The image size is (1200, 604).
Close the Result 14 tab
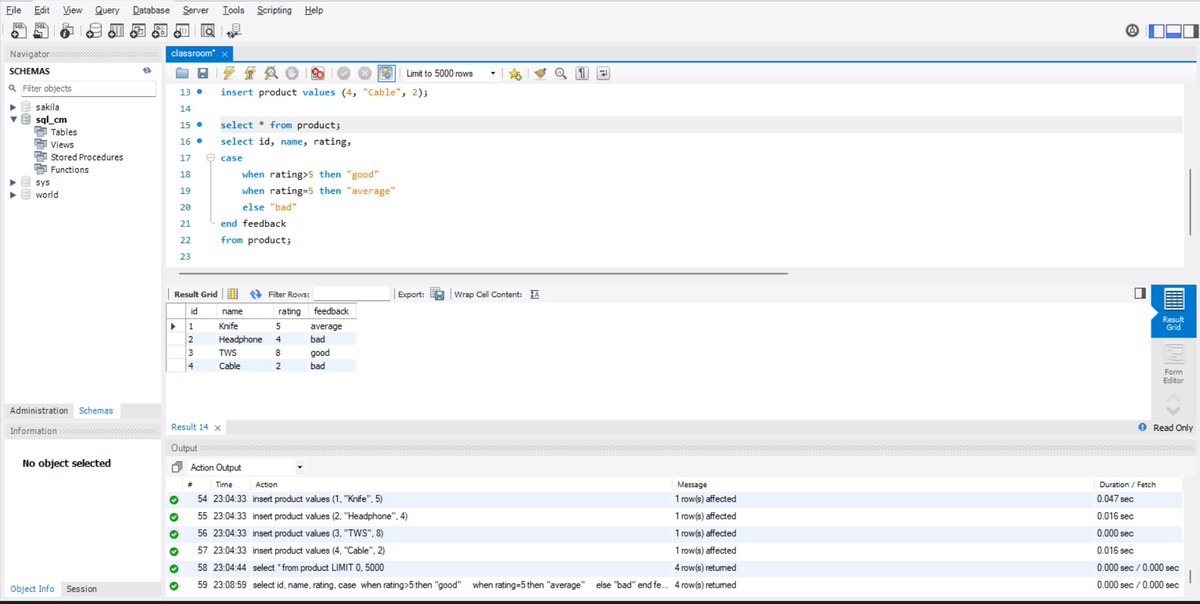(218, 427)
